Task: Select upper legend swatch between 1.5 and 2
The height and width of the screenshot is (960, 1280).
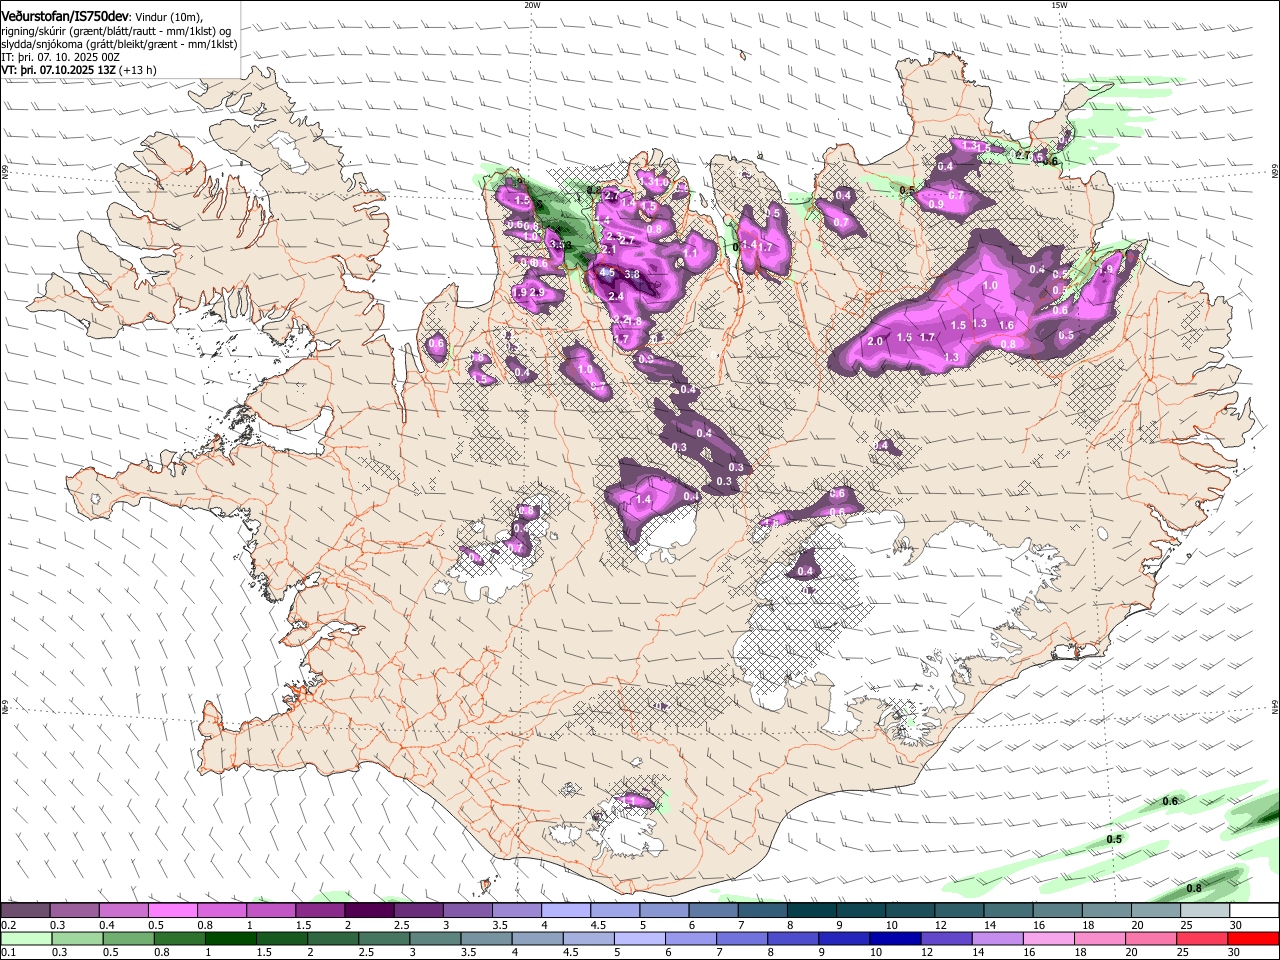Action: tap(319, 910)
